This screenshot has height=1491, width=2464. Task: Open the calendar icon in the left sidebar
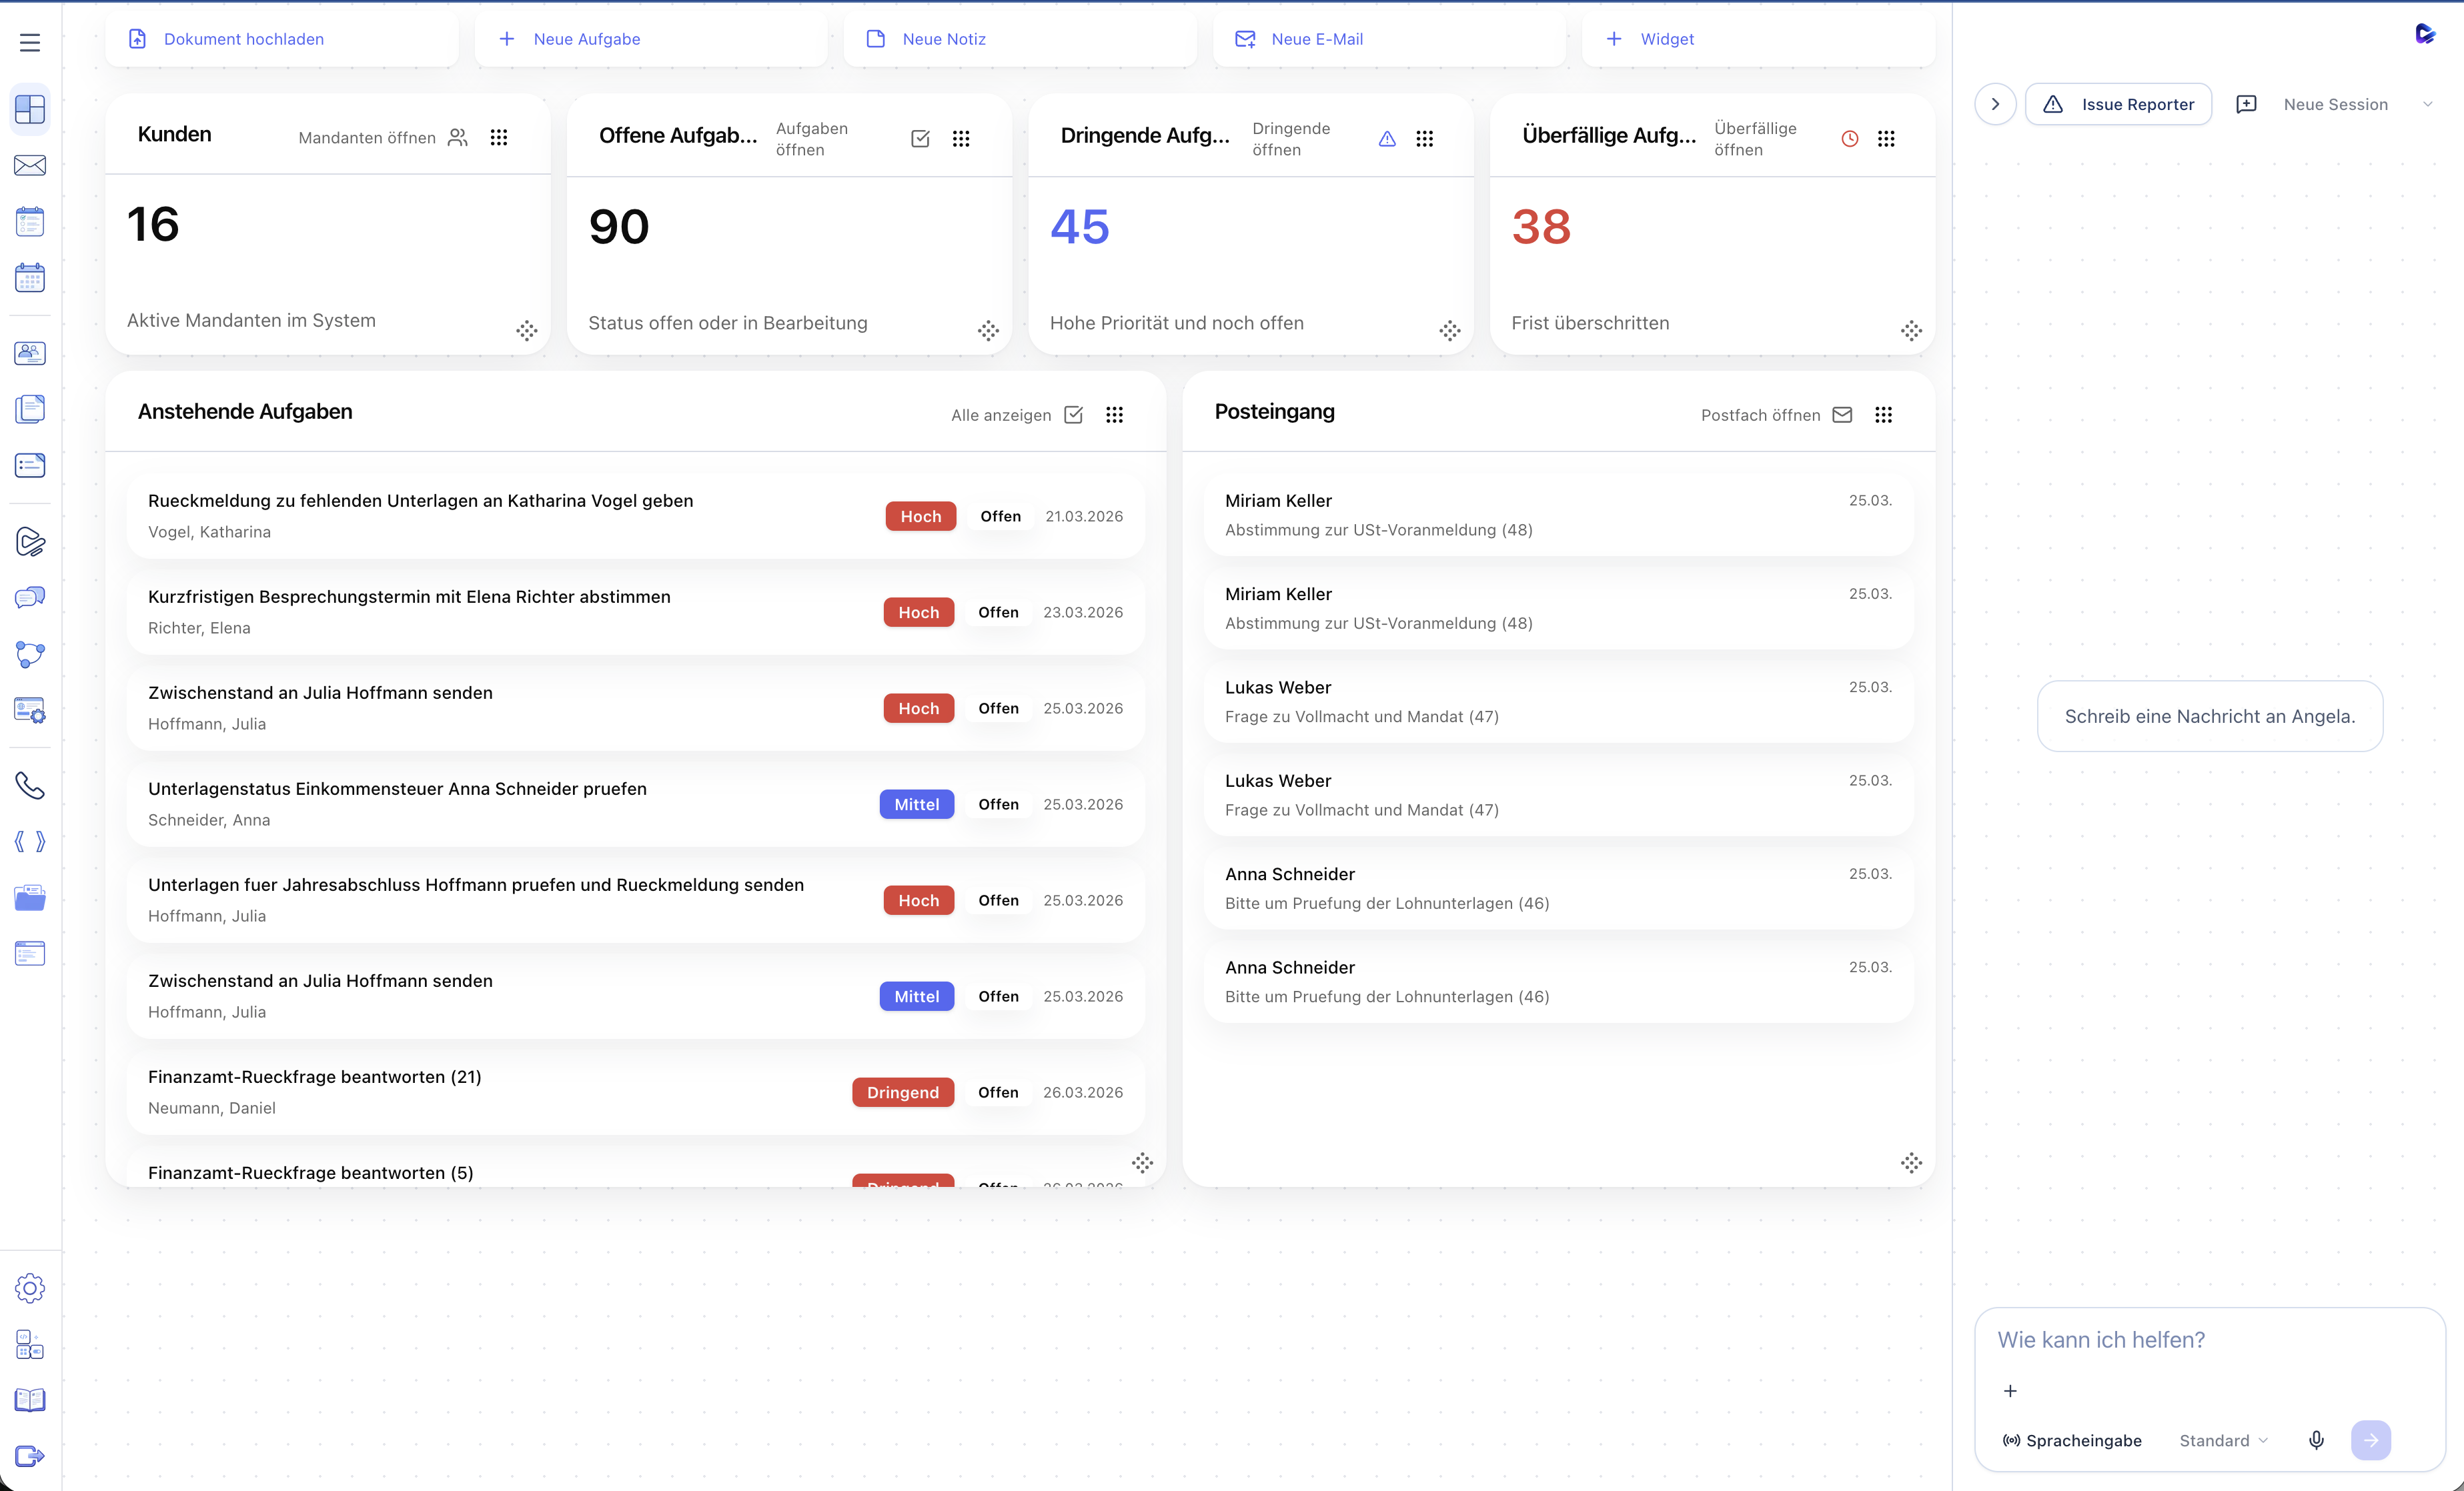point(30,277)
